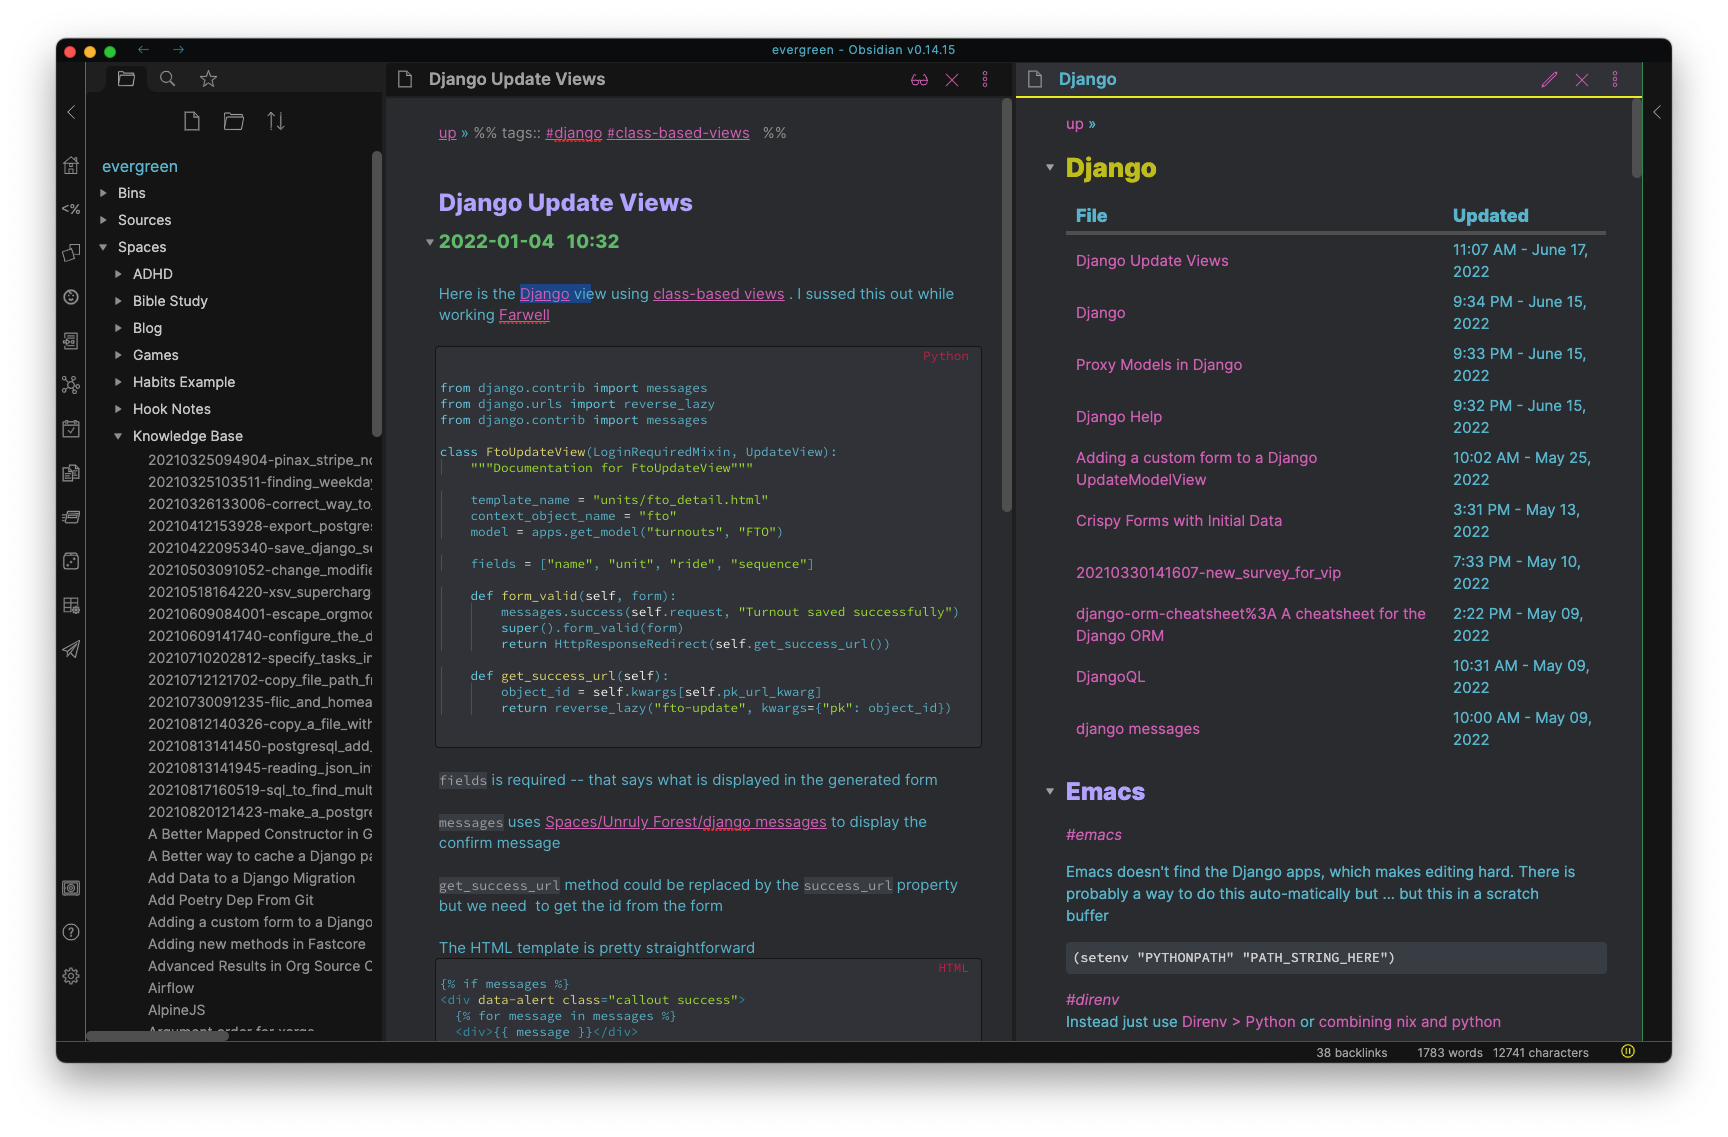The width and height of the screenshot is (1728, 1137).
Task: Select the Django Update Views pane title
Action: 516,79
